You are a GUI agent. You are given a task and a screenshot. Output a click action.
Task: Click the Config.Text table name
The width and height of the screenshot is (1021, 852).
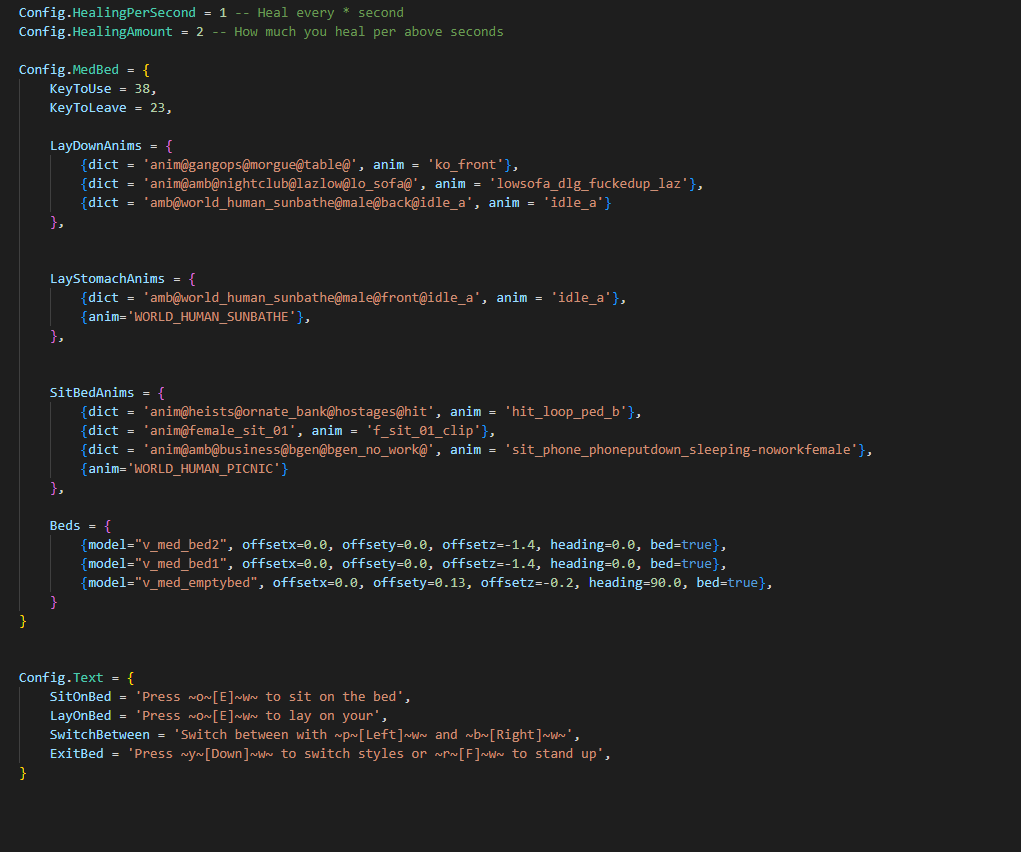pos(68,677)
